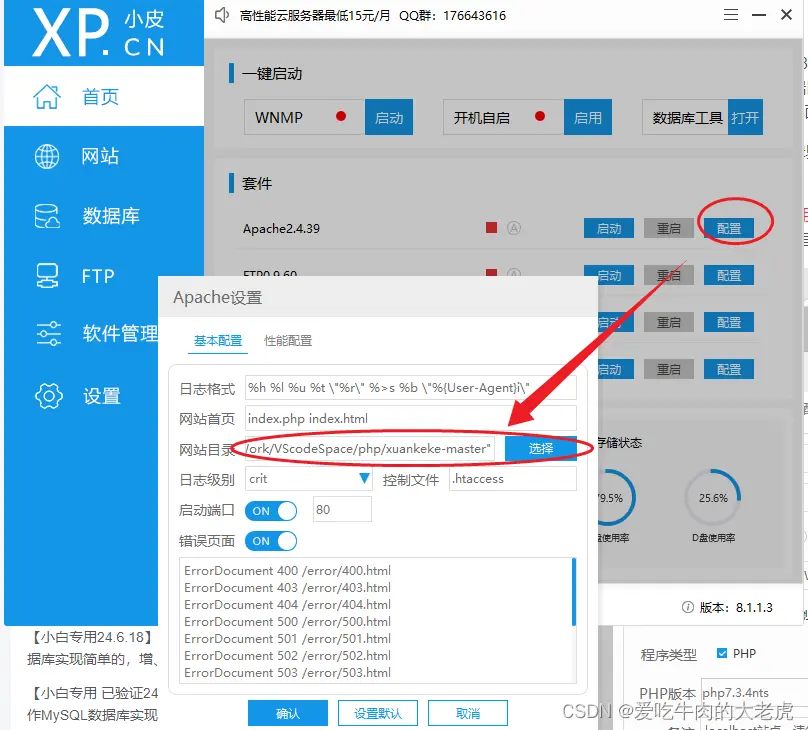Open the hamburger menu icon
808x730 pixels.
point(731,15)
